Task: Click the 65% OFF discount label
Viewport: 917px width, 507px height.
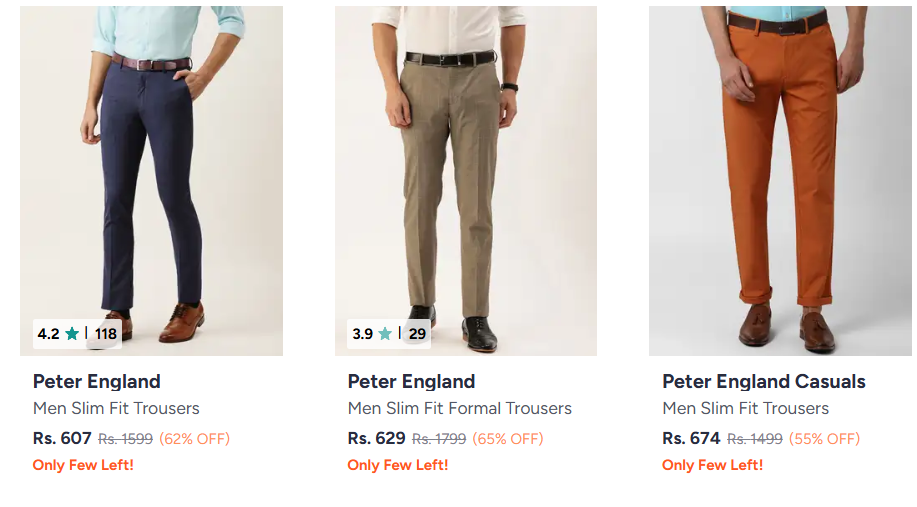Action: pos(508,438)
